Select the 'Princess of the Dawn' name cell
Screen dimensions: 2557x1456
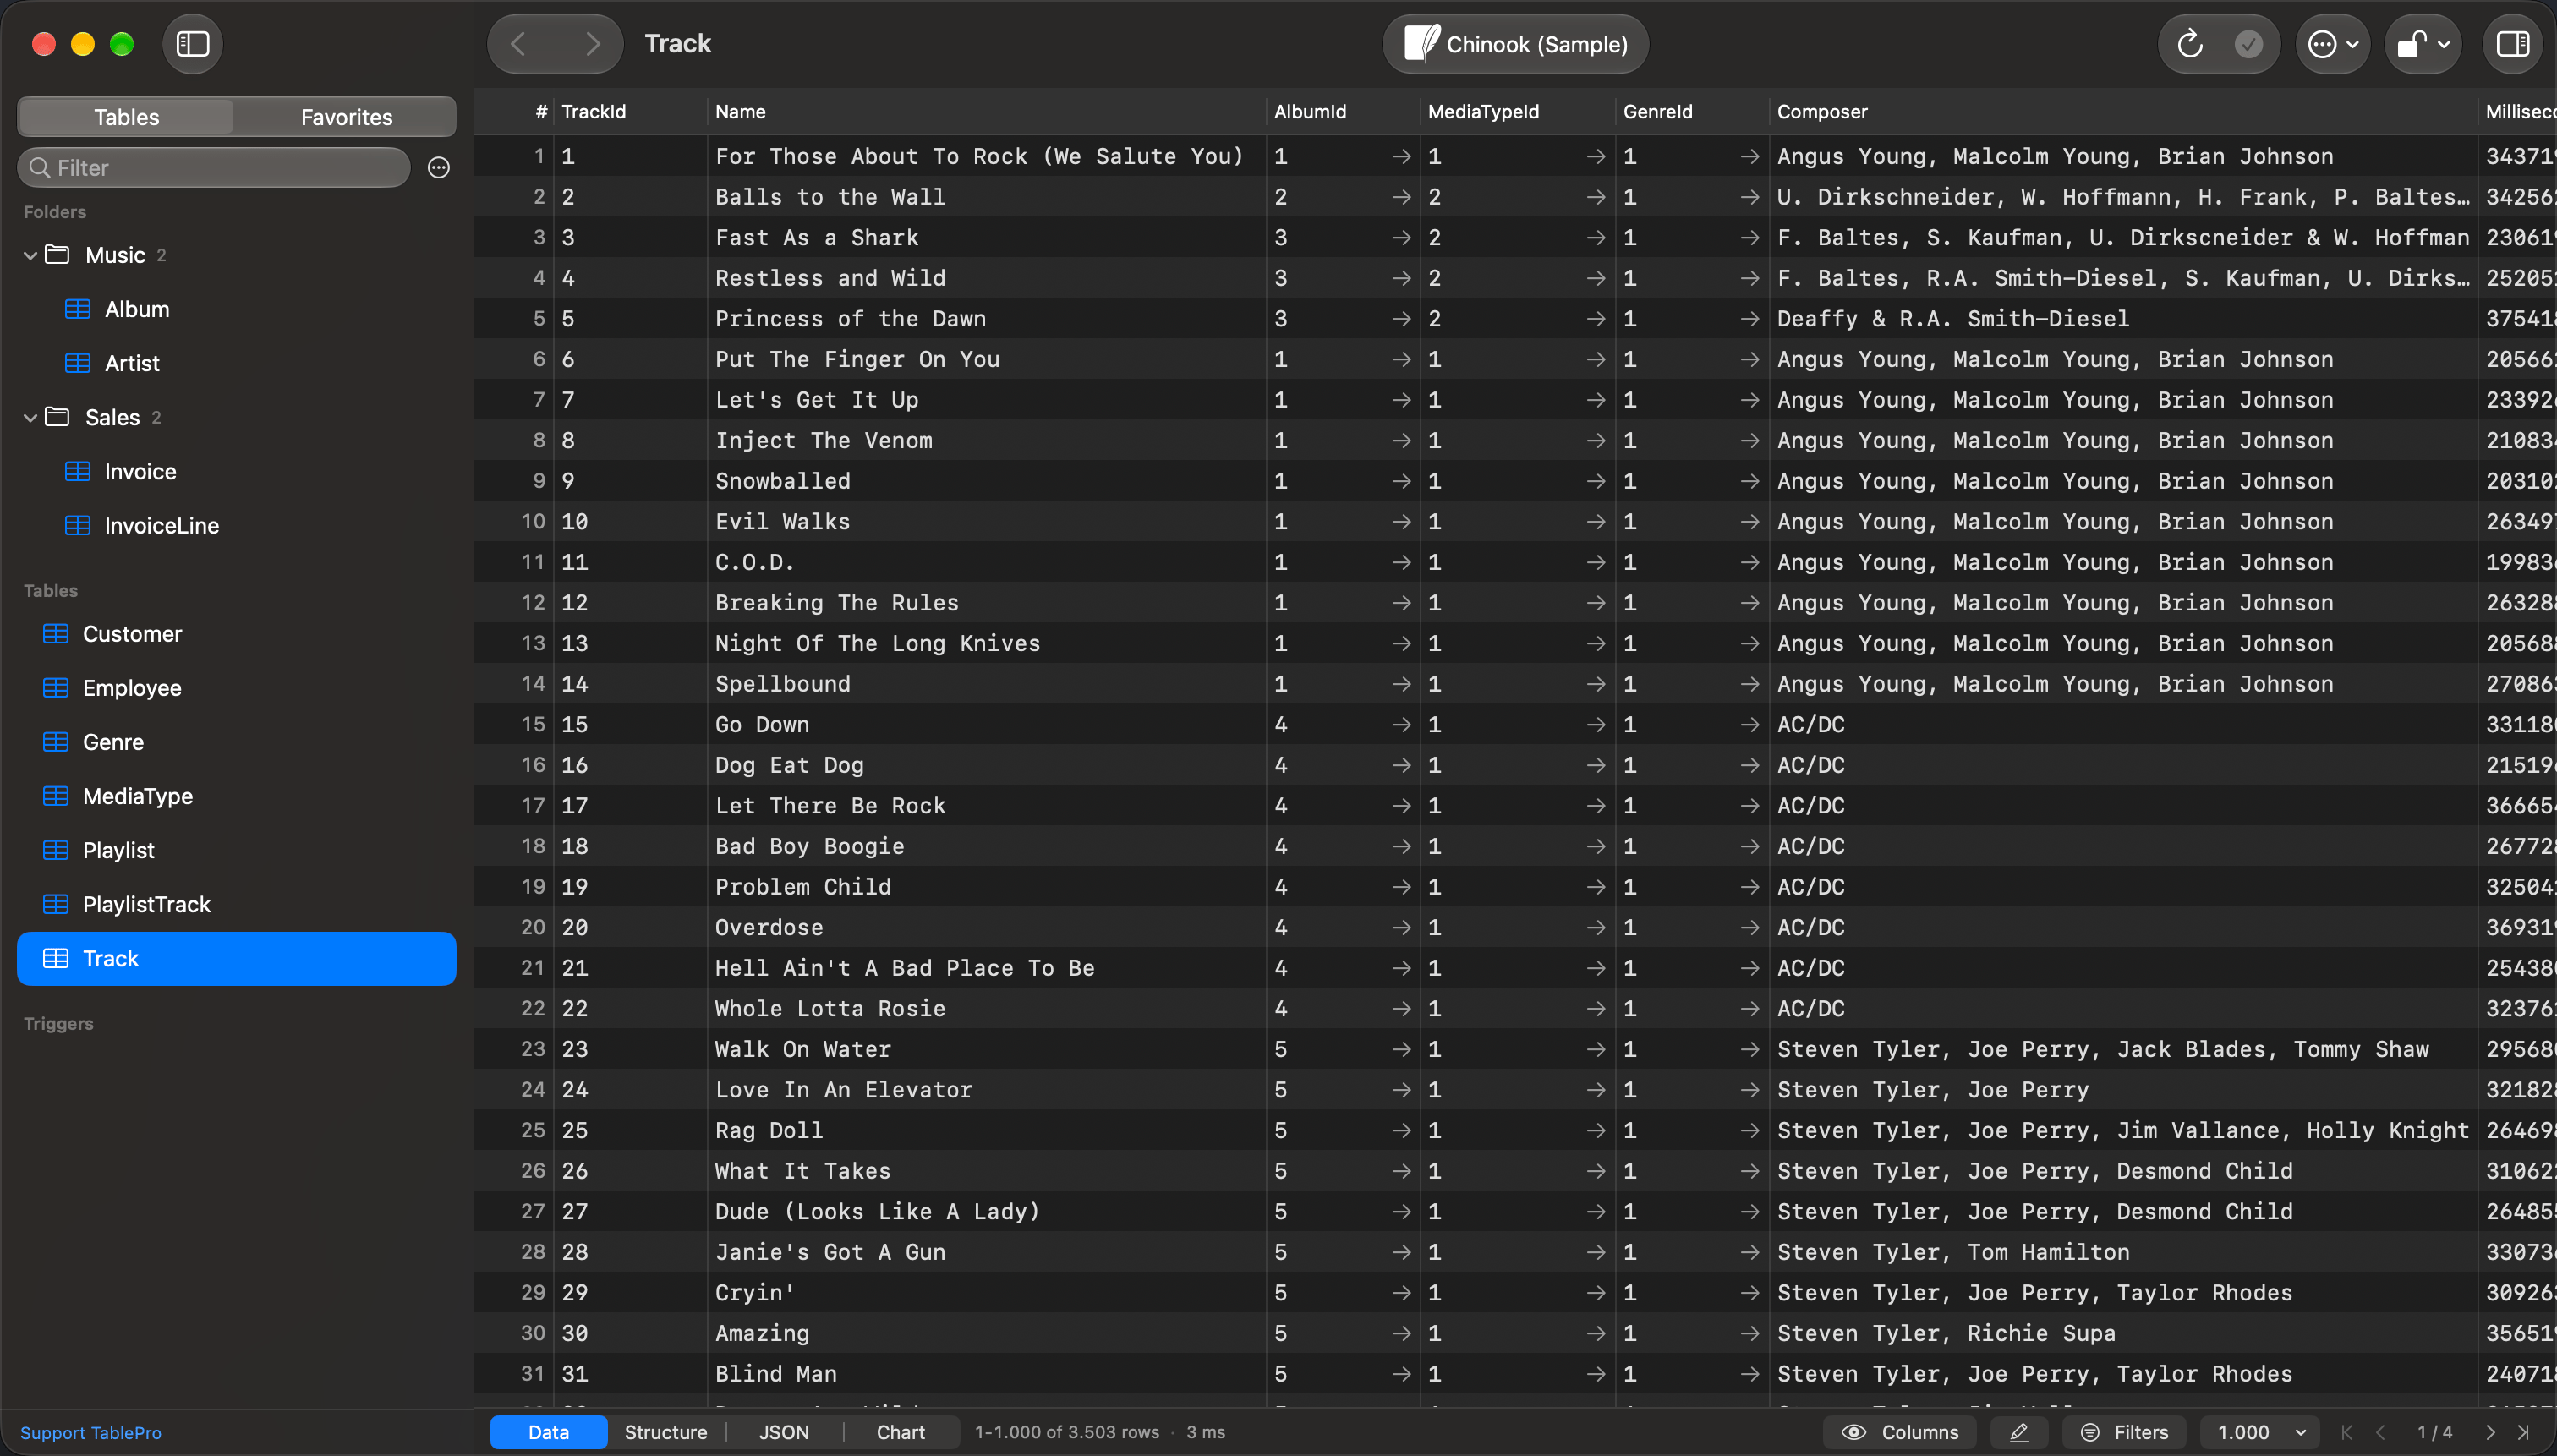pos(986,319)
